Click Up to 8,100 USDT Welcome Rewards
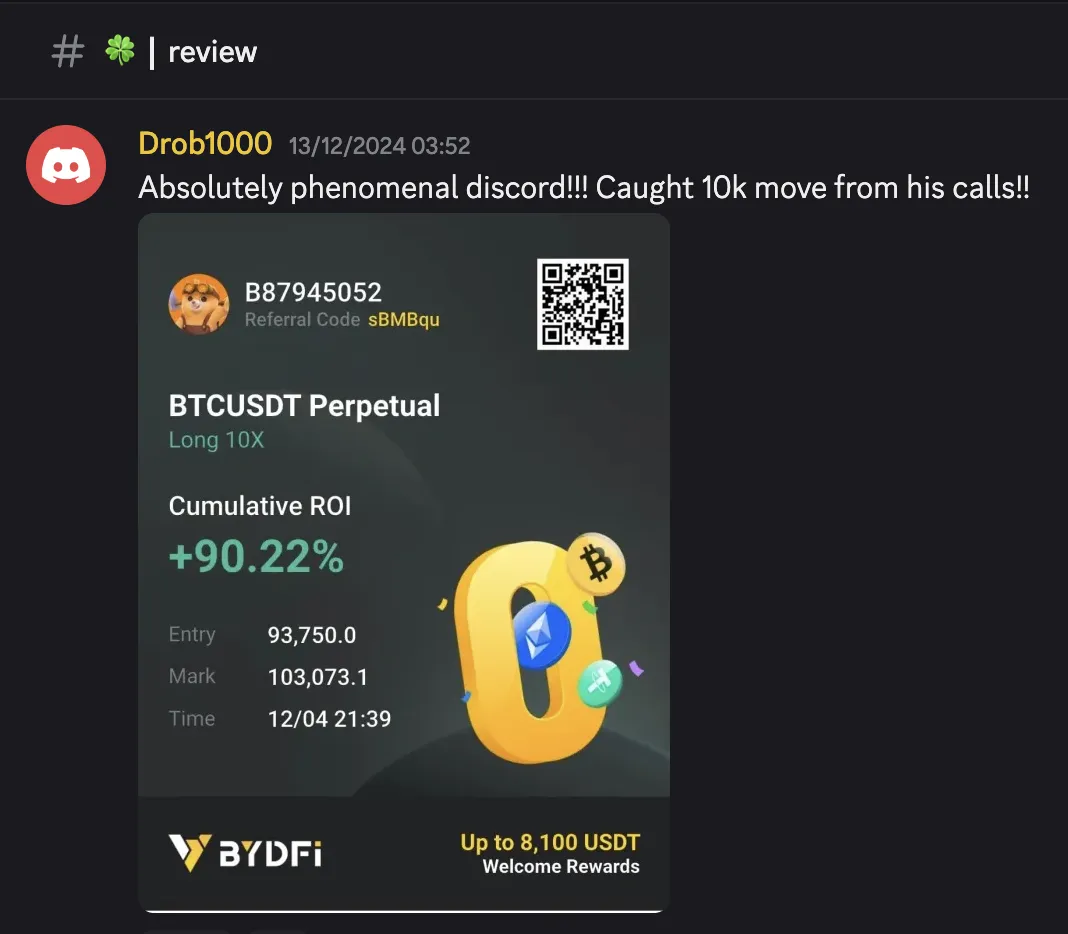 click(550, 854)
